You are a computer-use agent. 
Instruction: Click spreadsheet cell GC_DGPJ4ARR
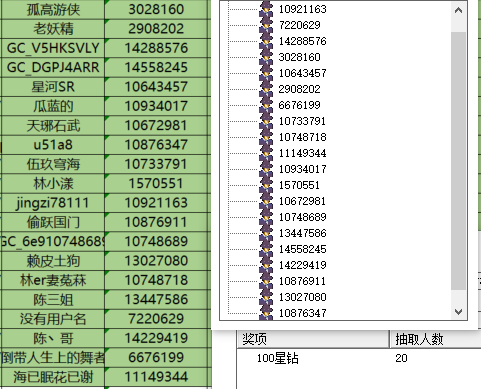click(53, 67)
